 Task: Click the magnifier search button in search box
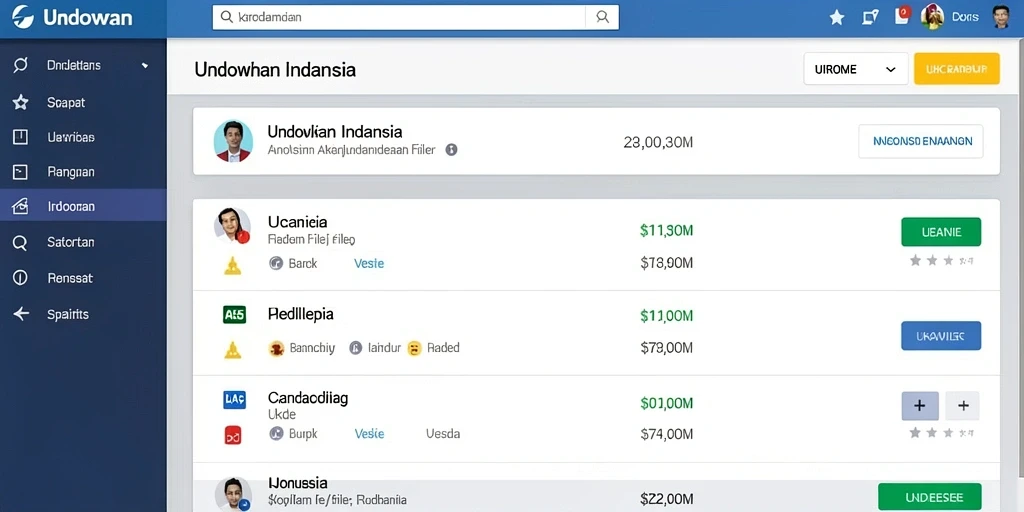602,18
